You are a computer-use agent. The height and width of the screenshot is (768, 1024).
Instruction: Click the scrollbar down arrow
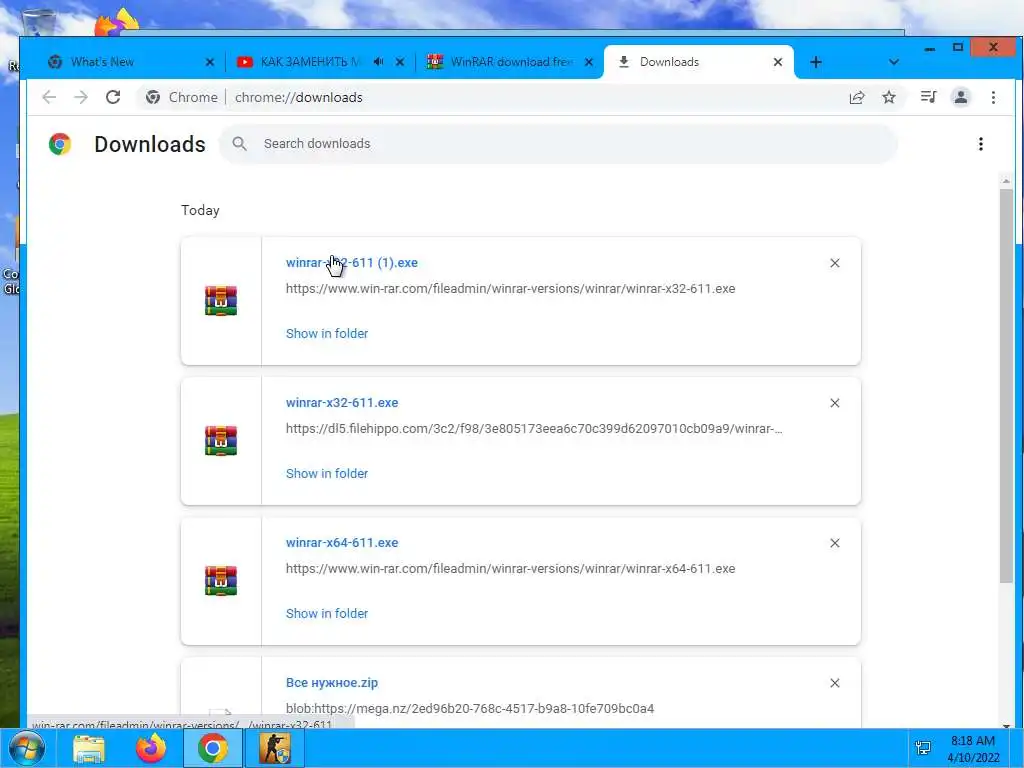(1006, 725)
